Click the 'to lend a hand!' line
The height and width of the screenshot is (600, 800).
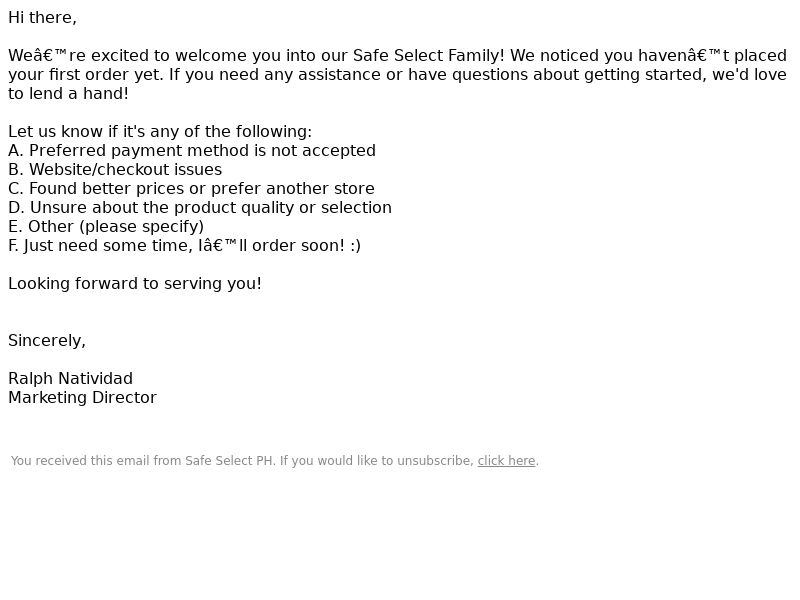pos(68,94)
